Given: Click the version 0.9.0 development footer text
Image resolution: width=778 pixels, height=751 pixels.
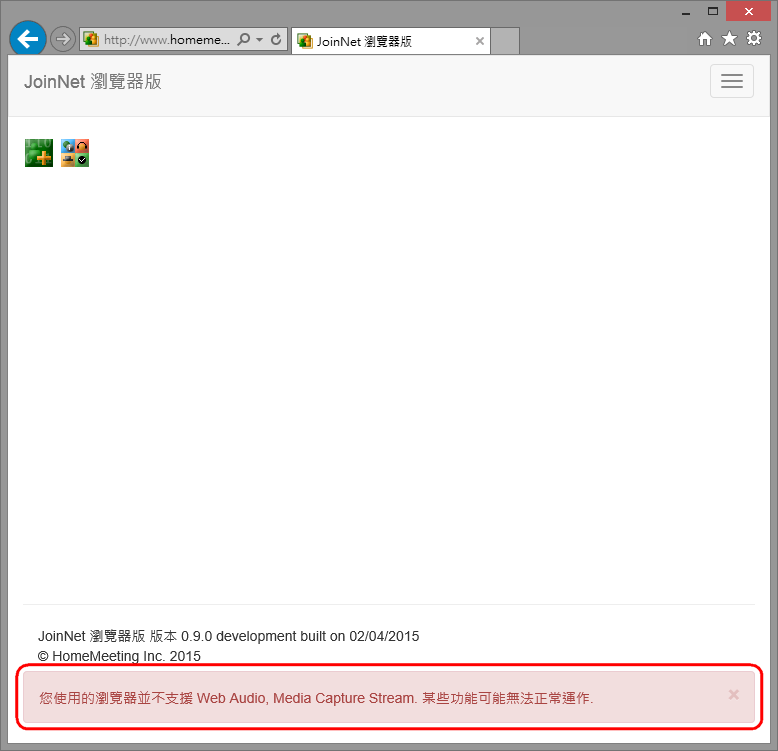Looking at the screenshot, I should click(229, 636).
